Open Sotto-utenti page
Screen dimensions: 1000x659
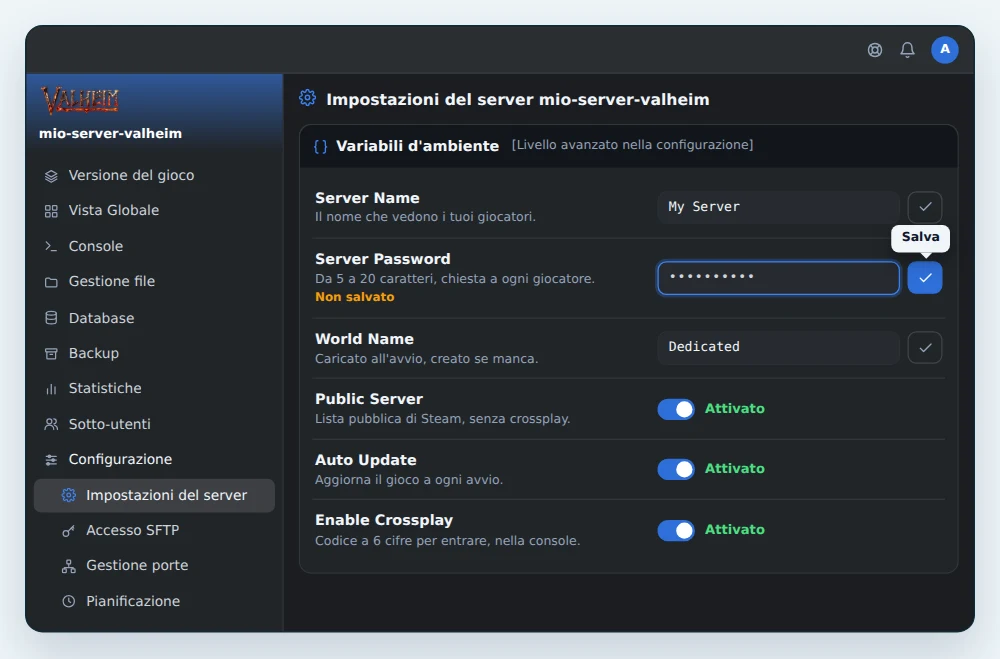[x=154, y=424]
